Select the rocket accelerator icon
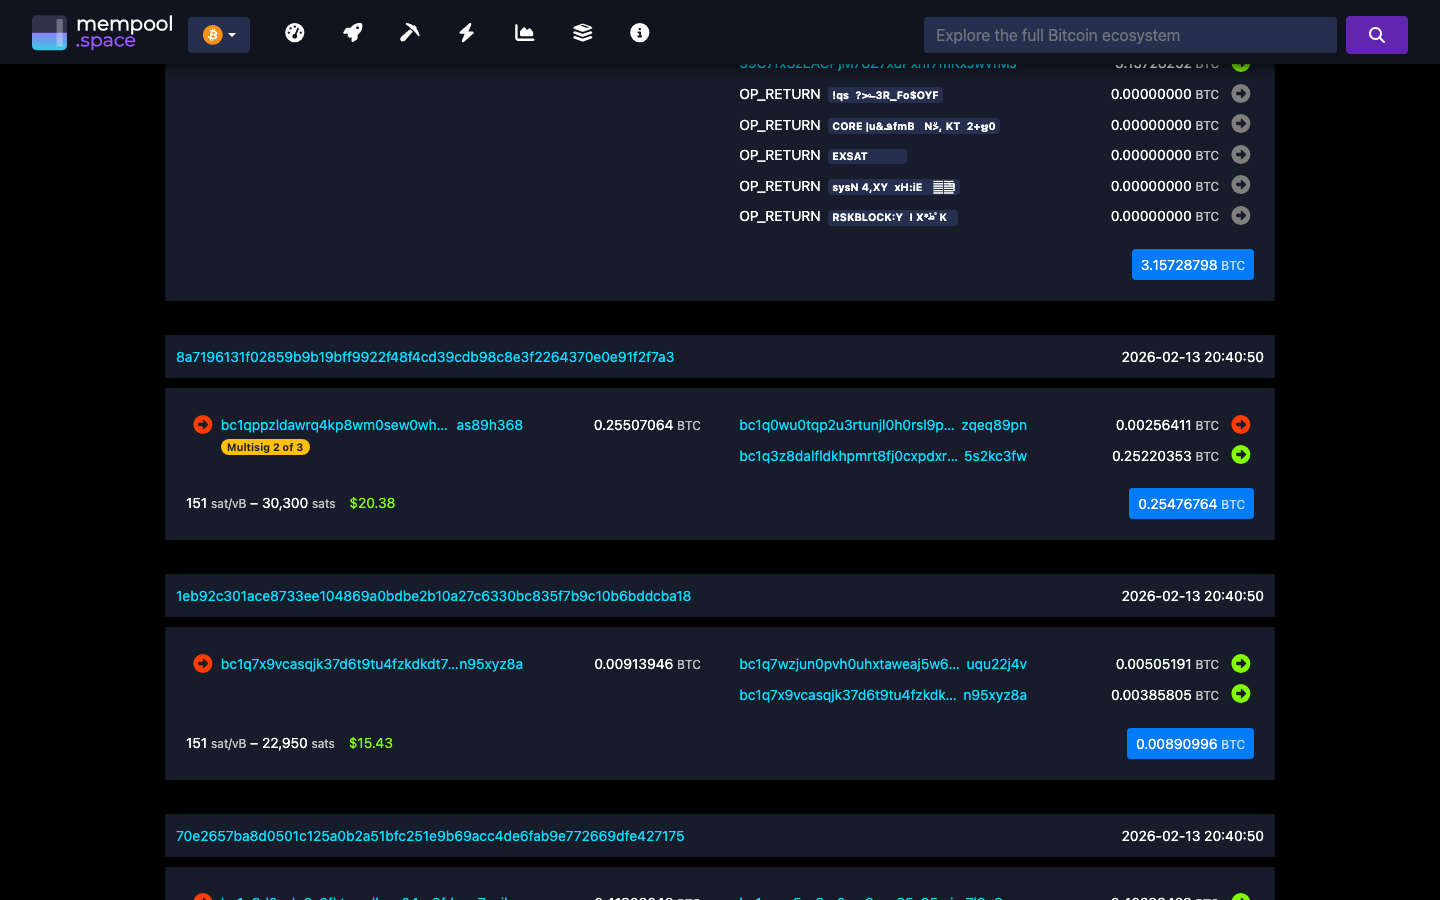1440x900 pixels. [352, 32]
